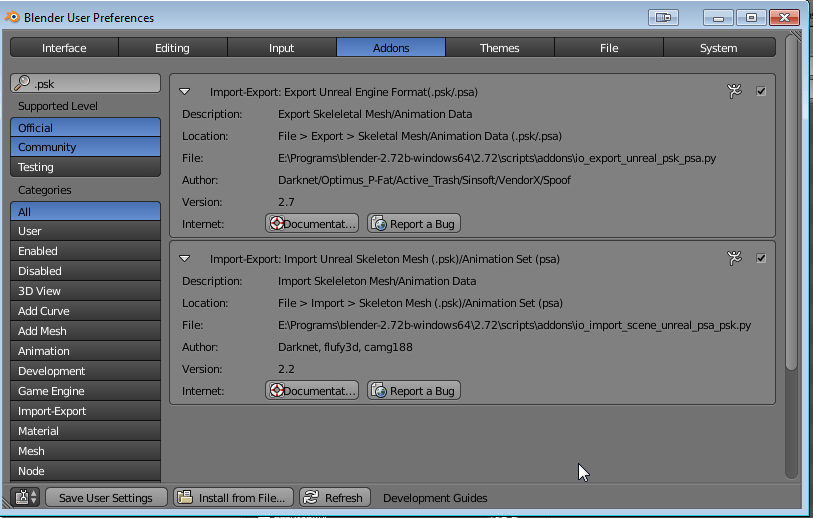Viewport: 813px width, 518px height.
Task: Switch to the File tab
Action: pyautogui.click(x=609, y=48)
